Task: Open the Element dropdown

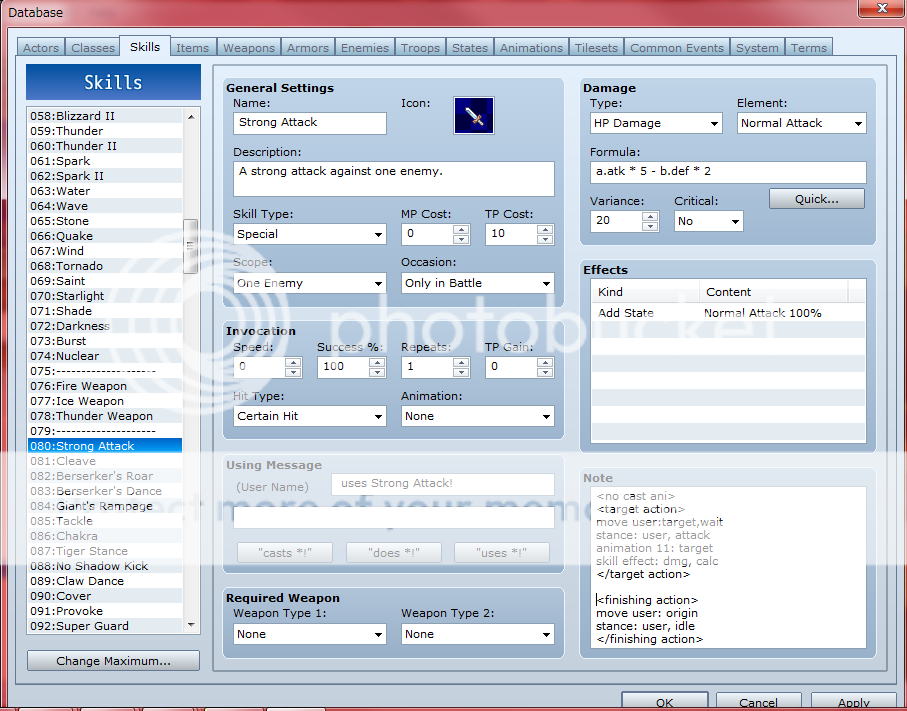Action: click(802, 123)
